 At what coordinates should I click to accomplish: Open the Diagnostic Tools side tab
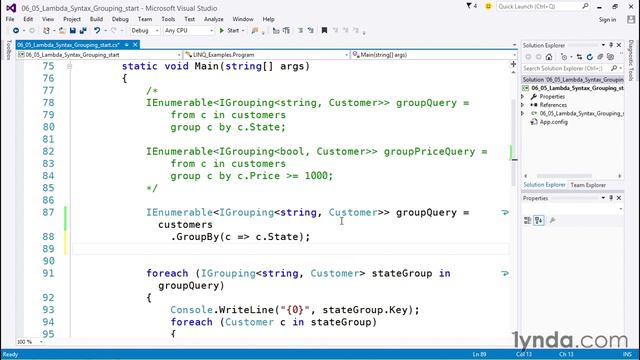631,60
